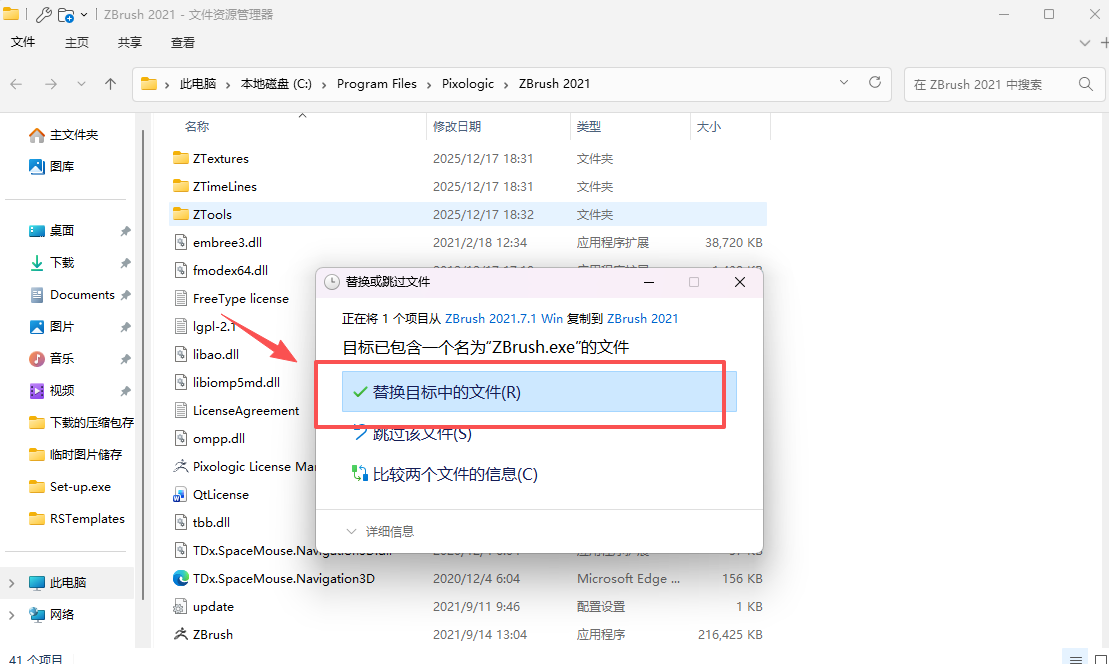Choose 替换目标中的文件 in the dialog
The width and height of the screenshot is (1109, 664).
pos(448,393)
